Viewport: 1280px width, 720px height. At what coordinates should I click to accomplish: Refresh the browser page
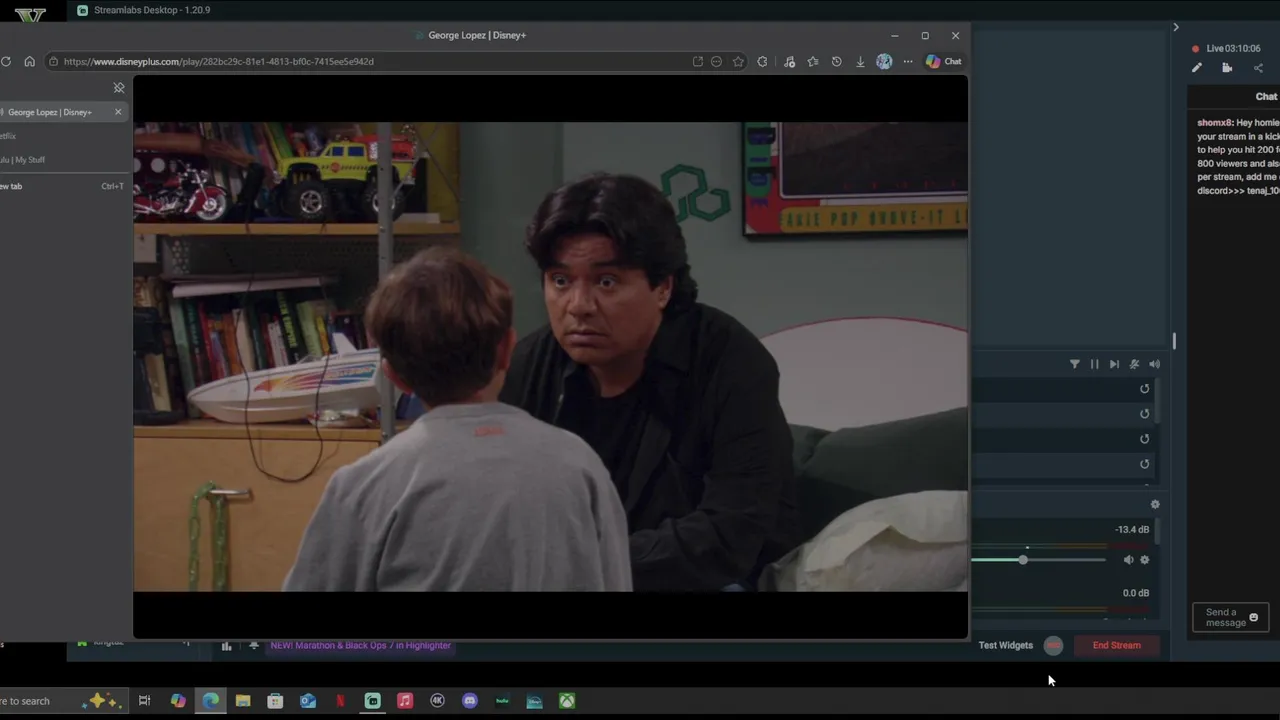tap(6, 61)
